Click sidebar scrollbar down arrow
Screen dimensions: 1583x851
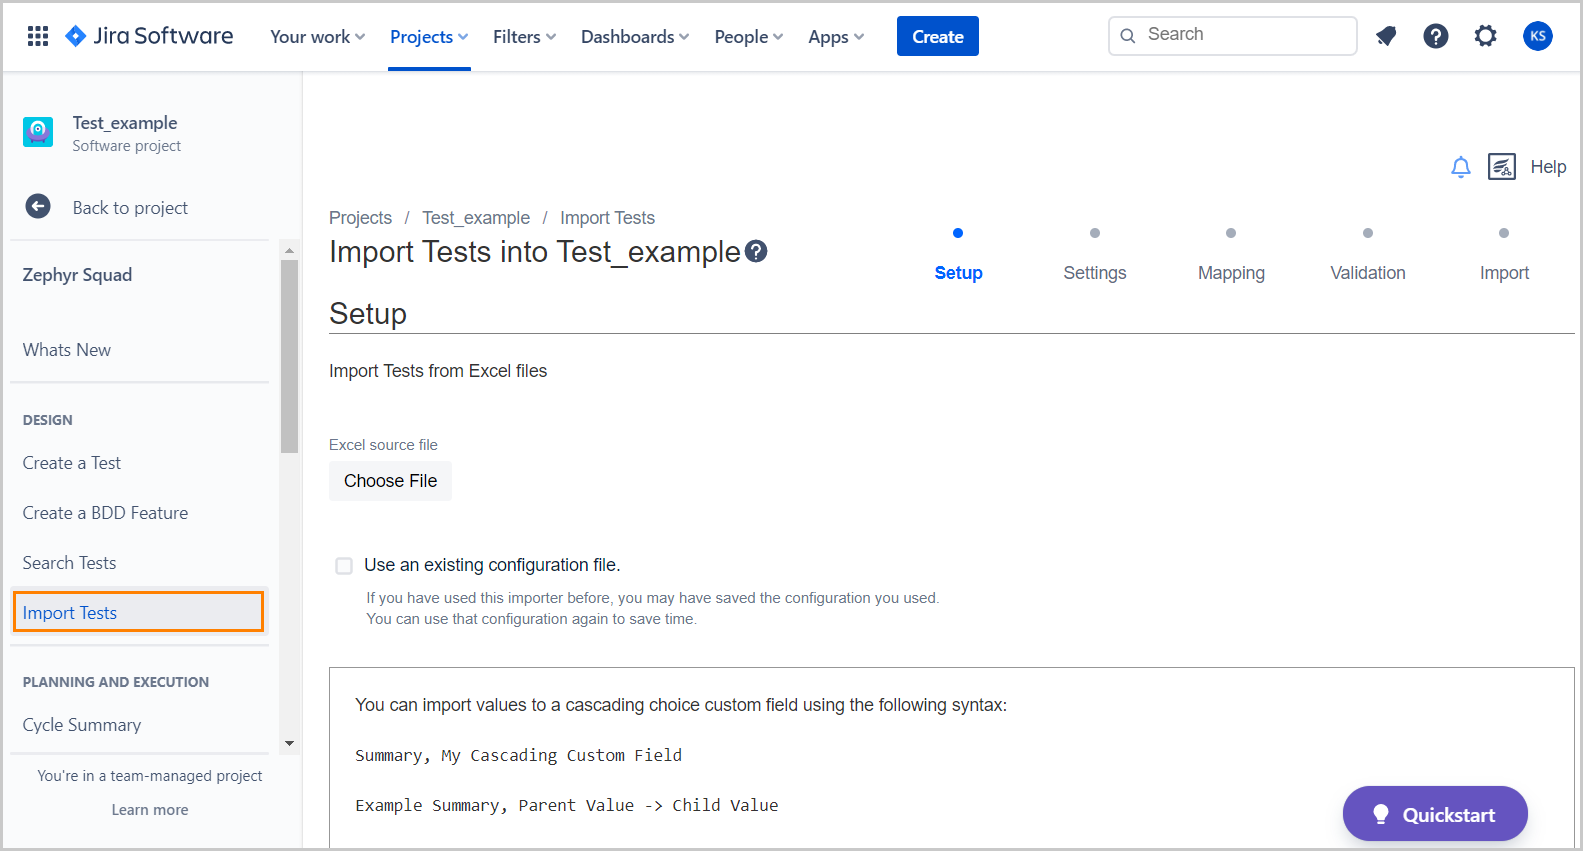(x=289, y=743)
